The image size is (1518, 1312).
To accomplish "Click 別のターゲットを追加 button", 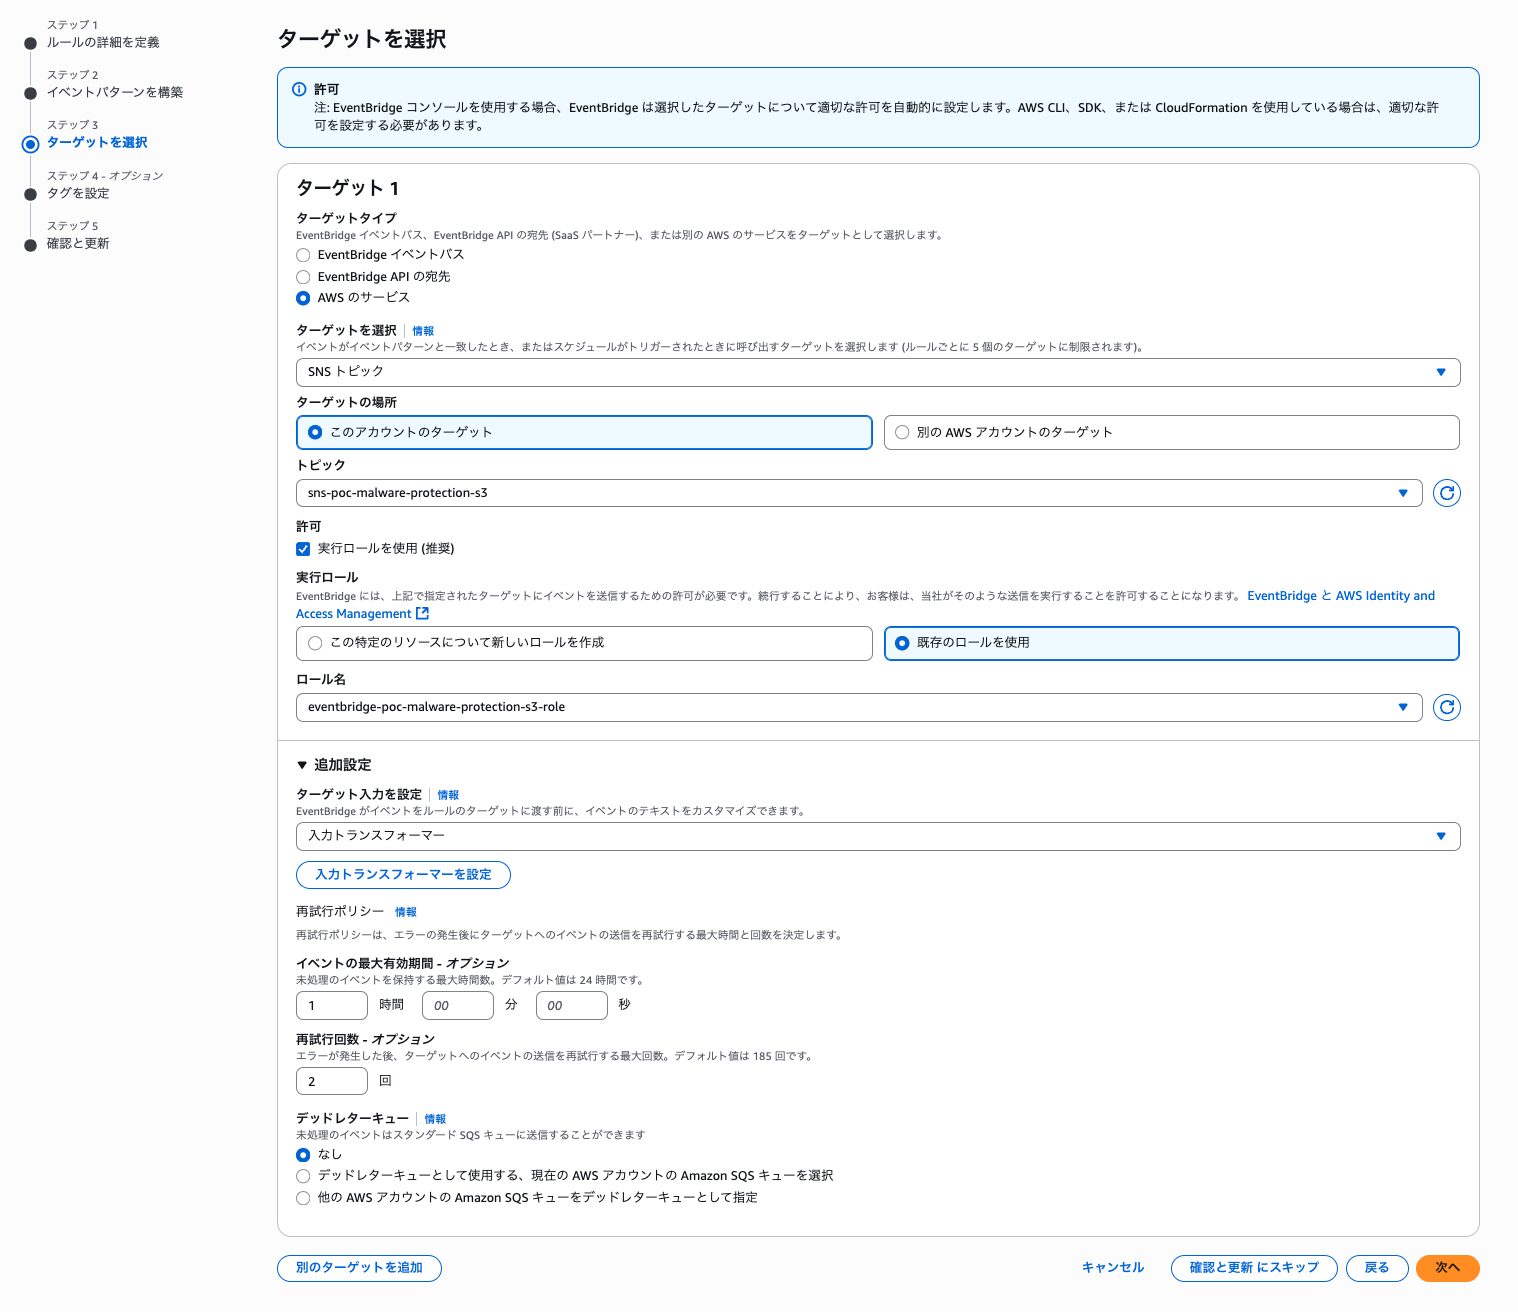I will [x=359, y=1268].
